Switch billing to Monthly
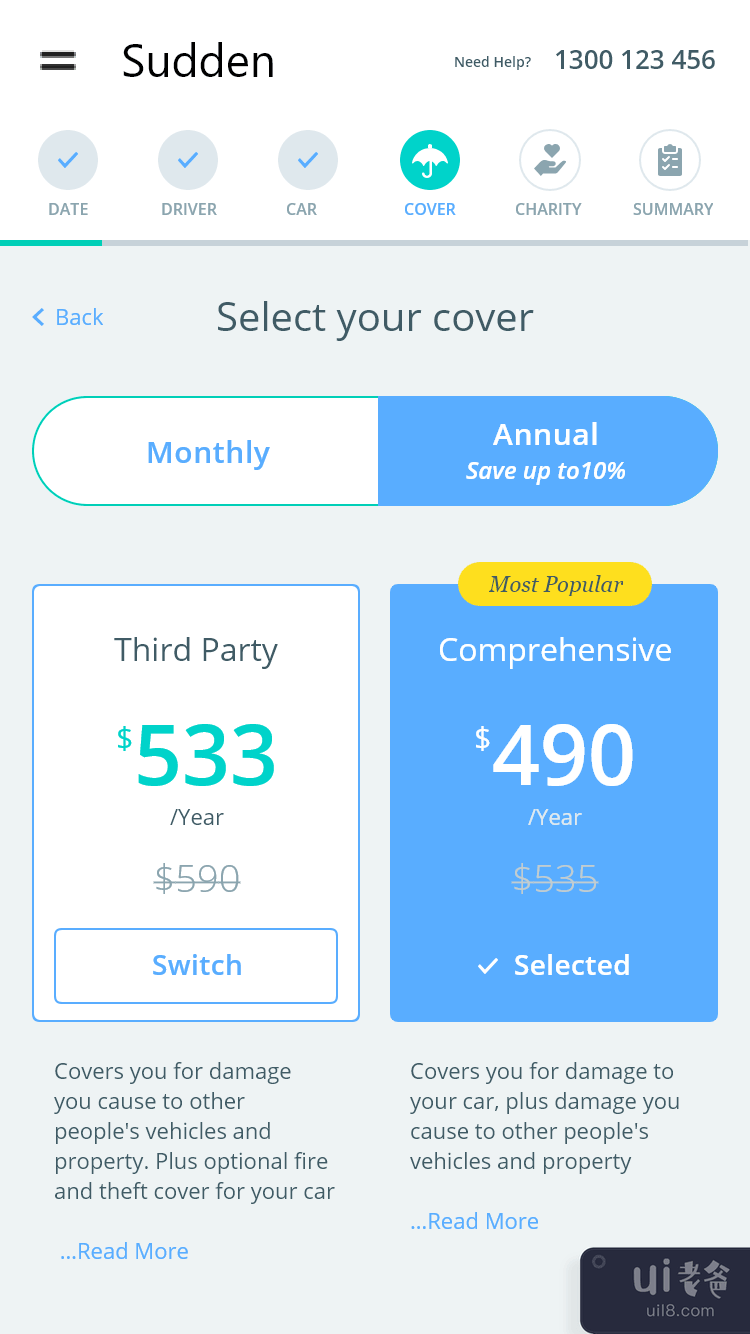Viewport: 750px width, 1334px height. pyautogui.click(x=207, y=452)
